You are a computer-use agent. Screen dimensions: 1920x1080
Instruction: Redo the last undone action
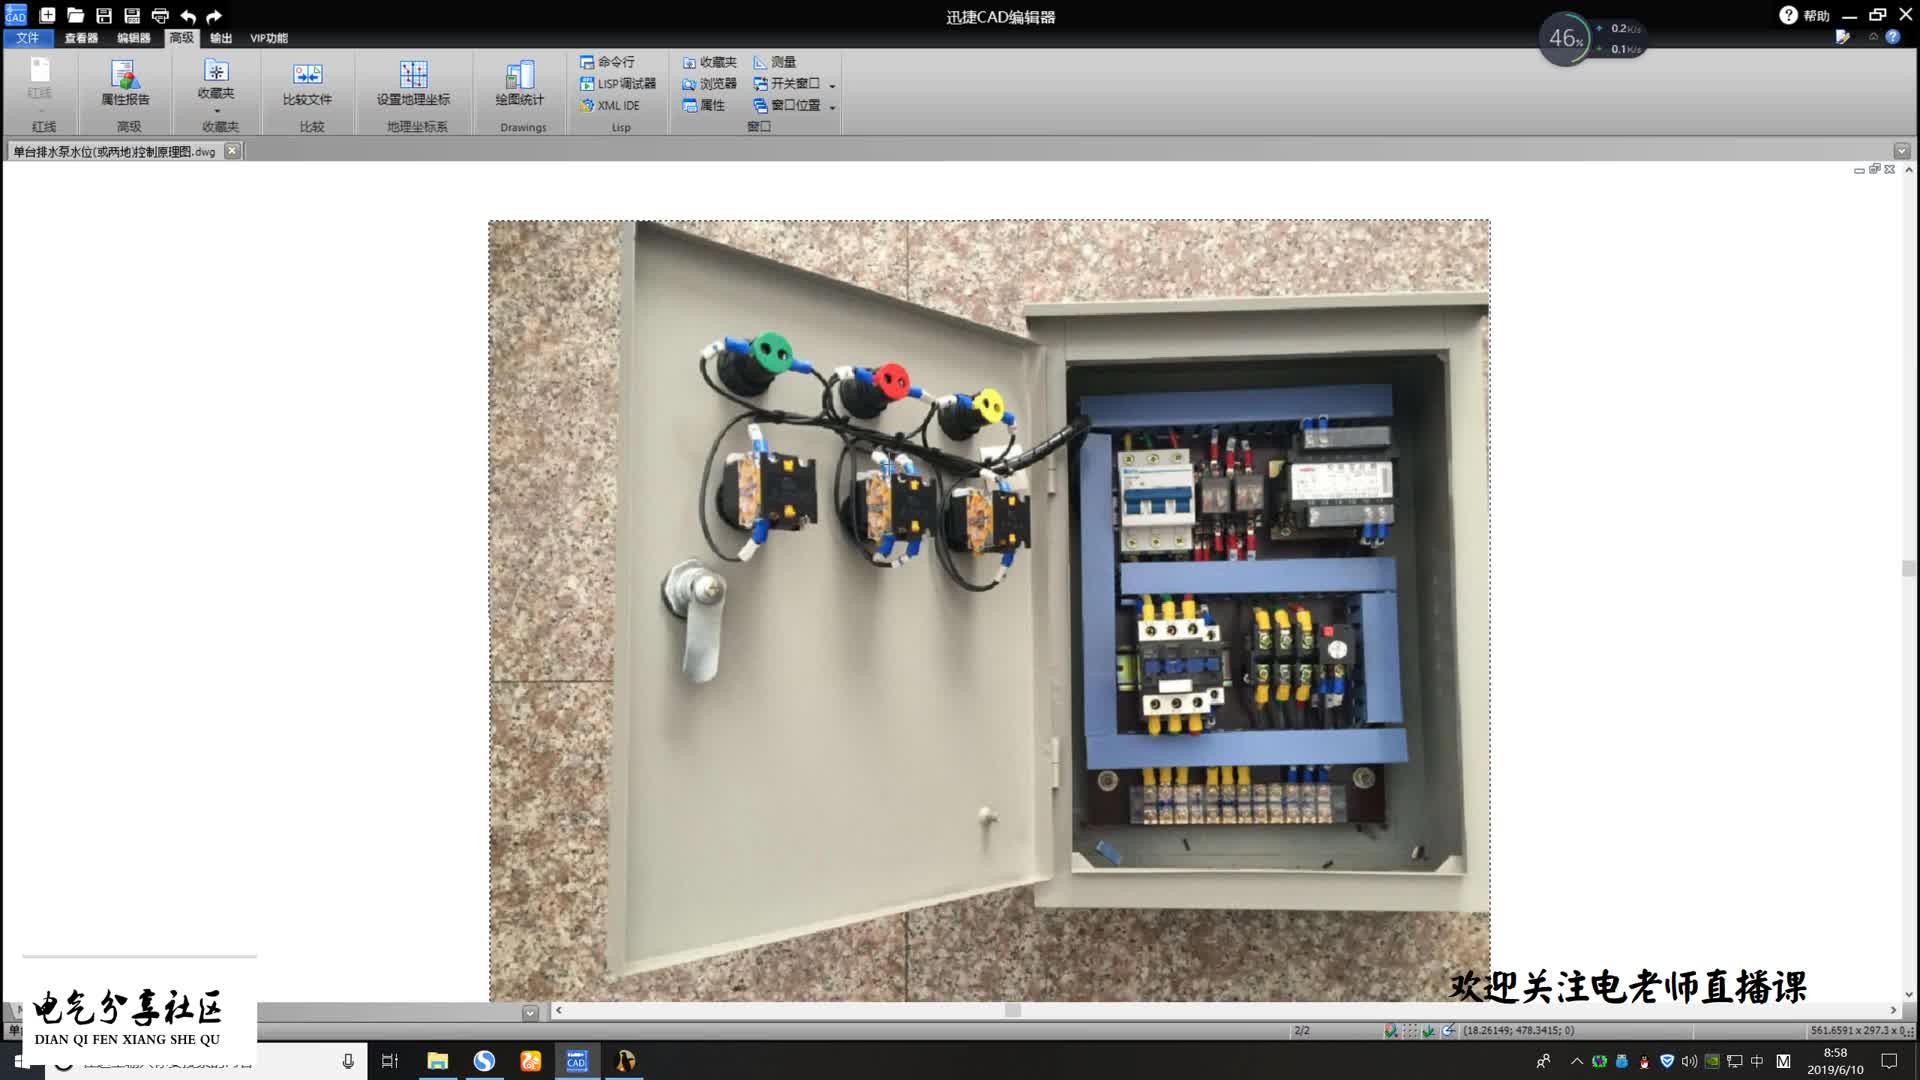214,16
